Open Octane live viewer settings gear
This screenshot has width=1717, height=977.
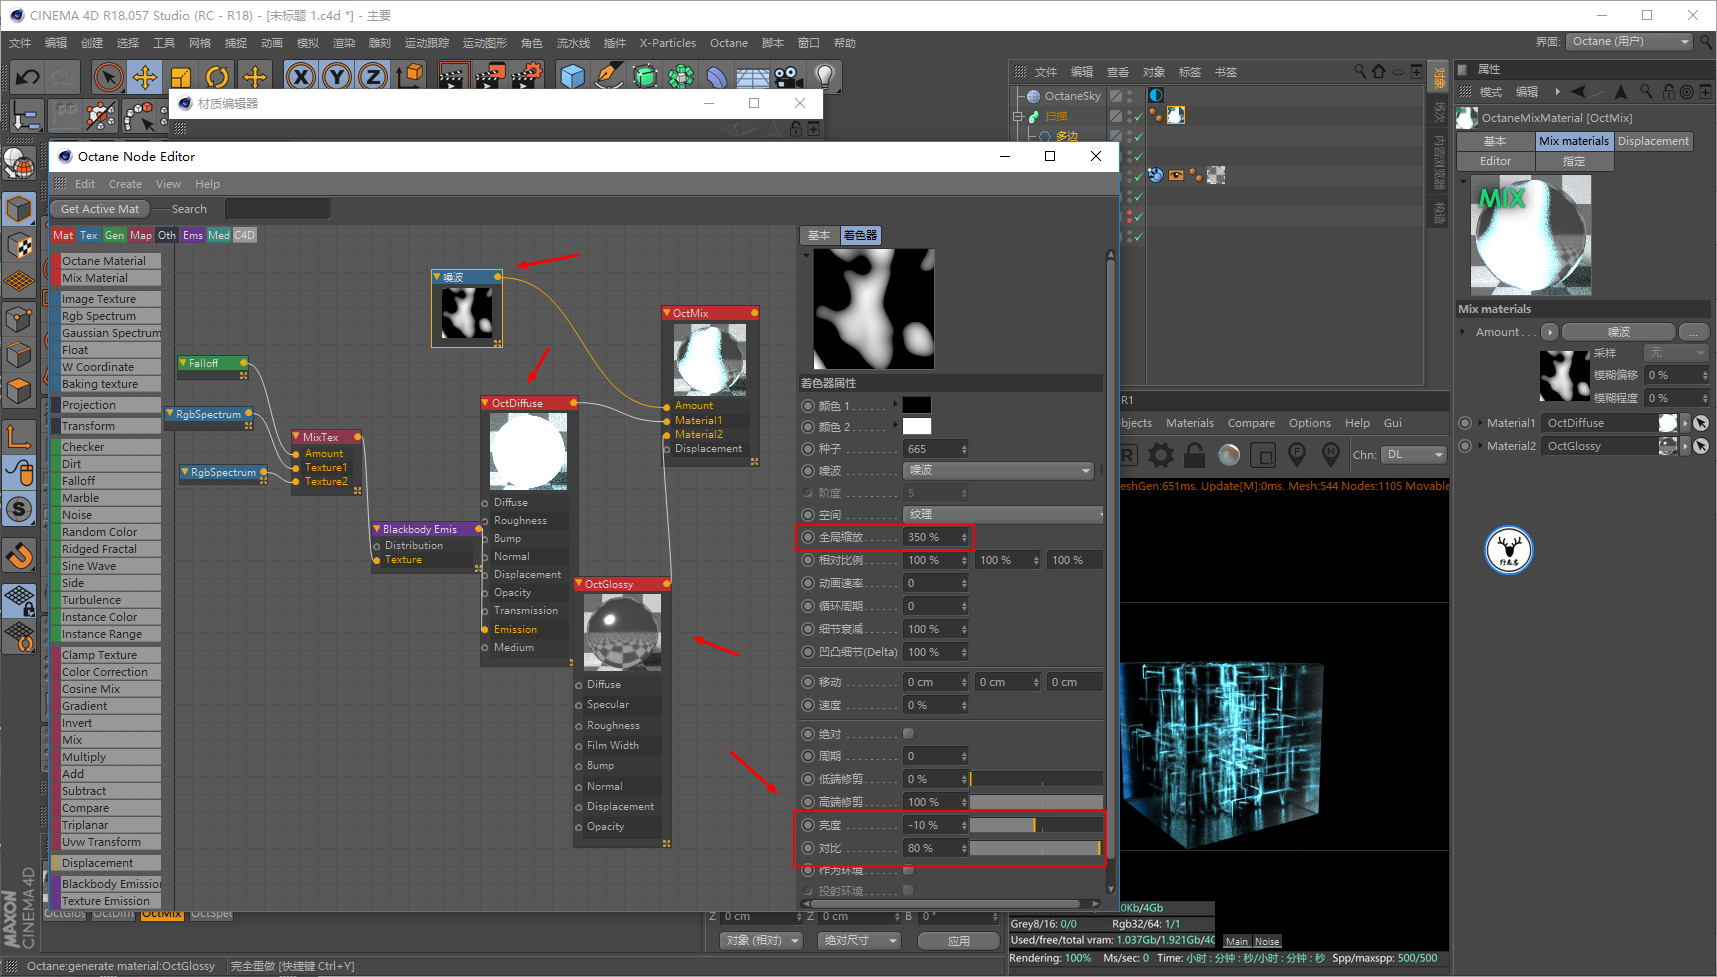pyautogui.click(x=1161, y=456)
